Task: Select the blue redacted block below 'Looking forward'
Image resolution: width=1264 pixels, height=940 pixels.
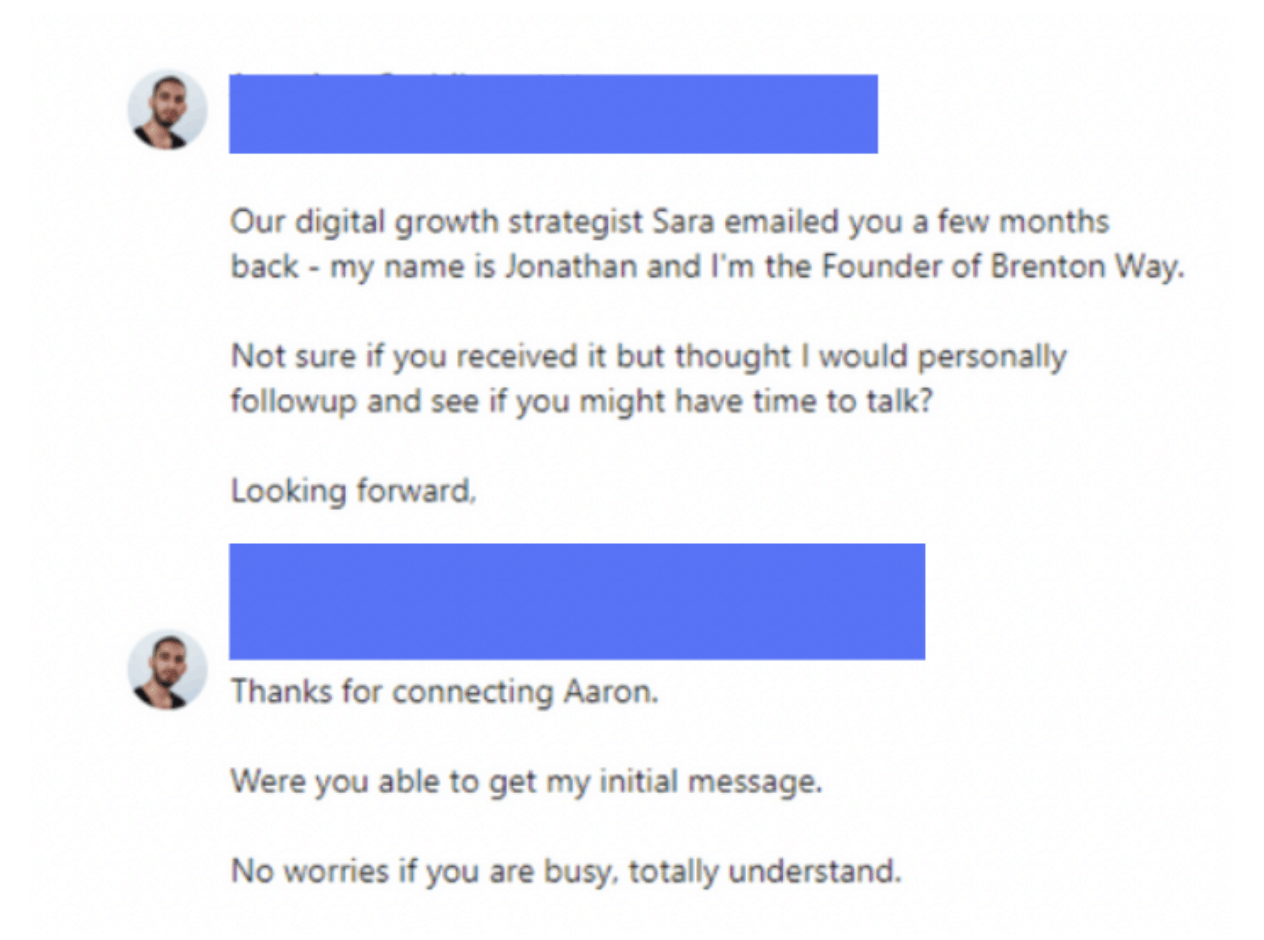Action: tap(577, 601)
